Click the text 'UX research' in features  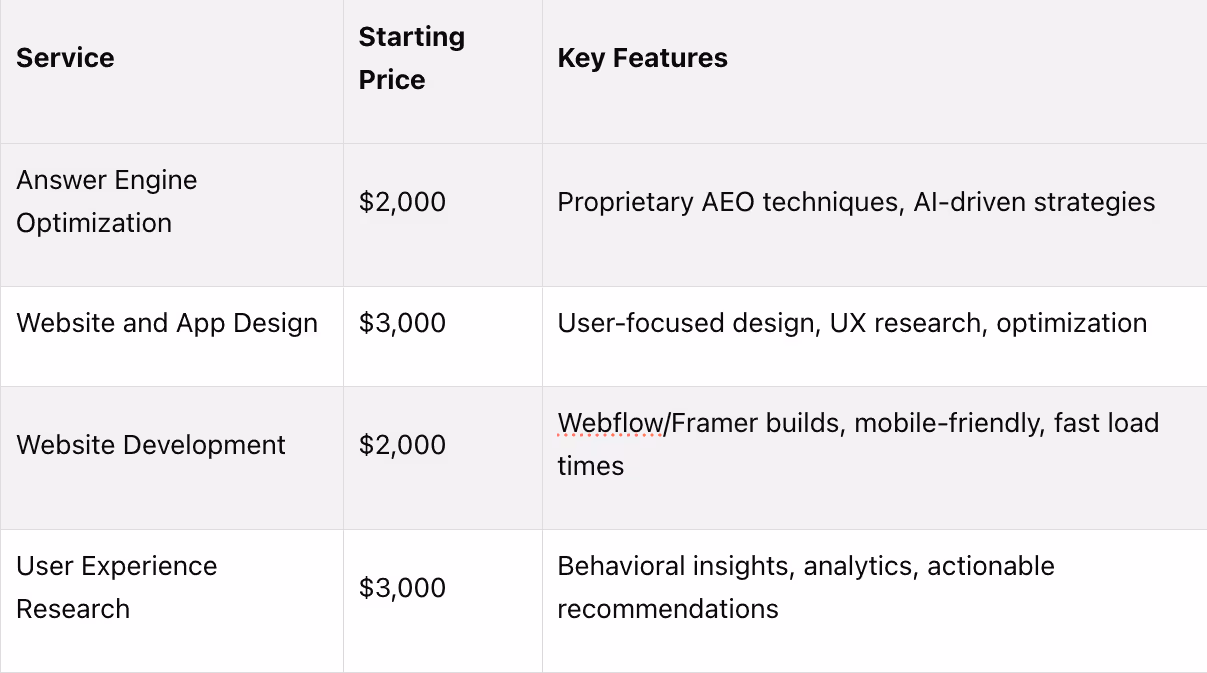coord(905,324)
